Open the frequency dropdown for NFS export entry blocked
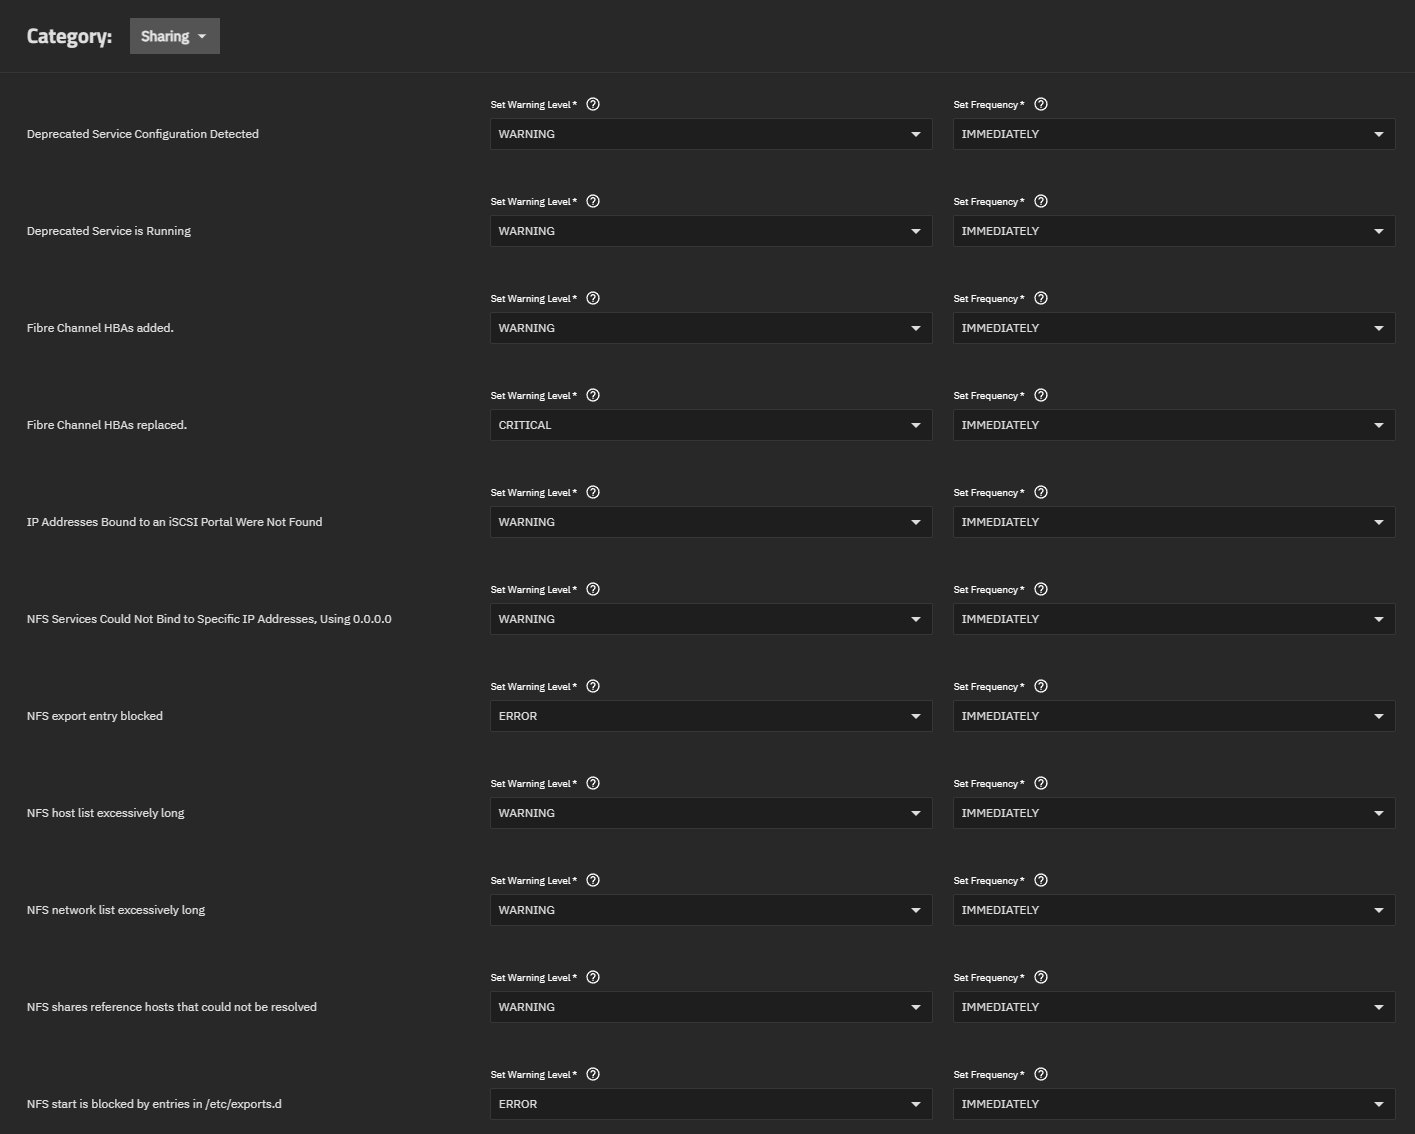Image resolution: width=1415 pixels, height=1134 pixels. coord(1173,716)
